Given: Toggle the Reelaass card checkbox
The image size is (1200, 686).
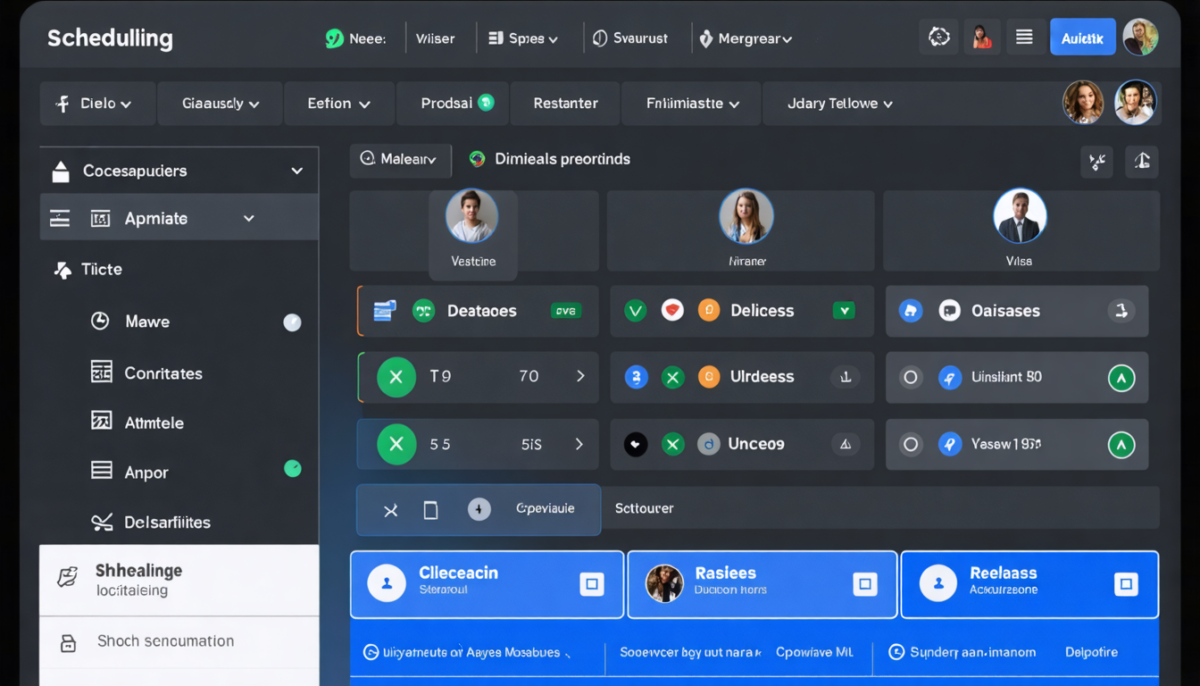Looking at the screenshot, I should [1126, 584].
